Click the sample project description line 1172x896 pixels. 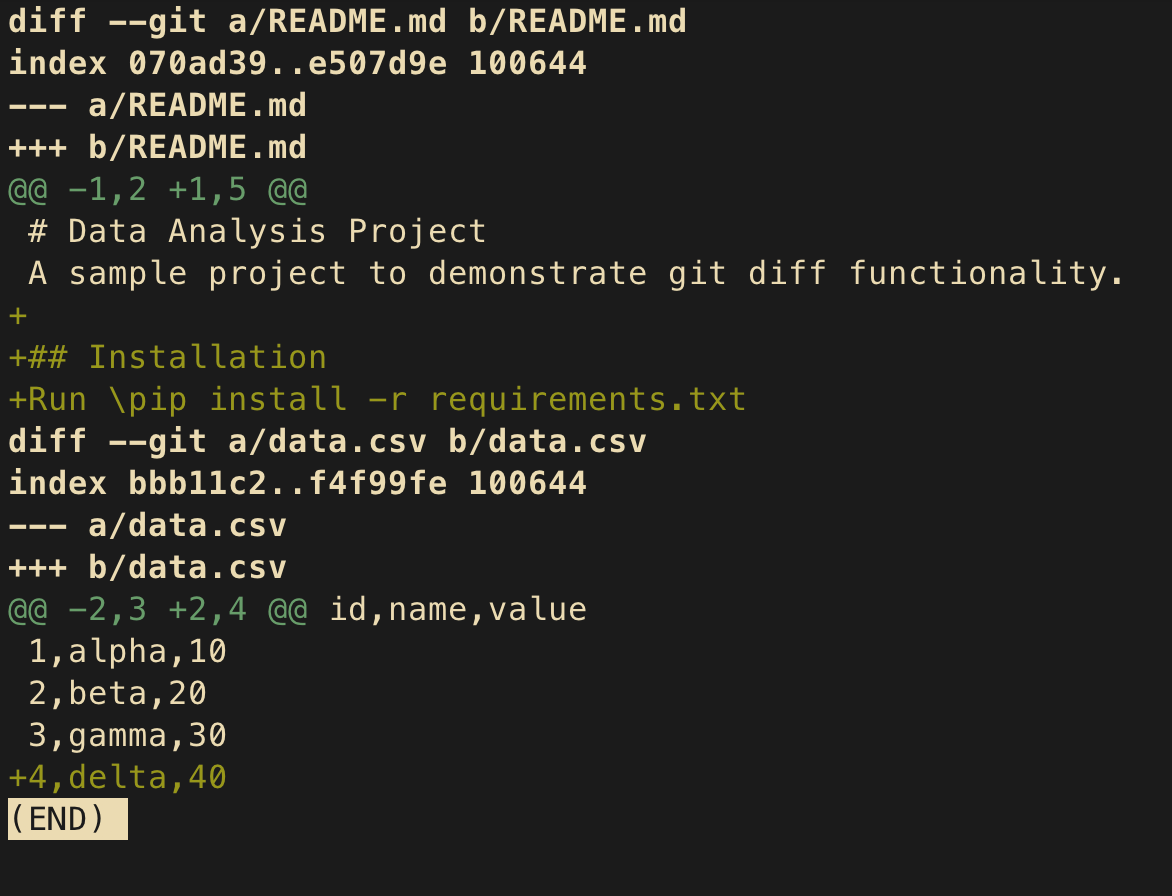coord(576,273)
